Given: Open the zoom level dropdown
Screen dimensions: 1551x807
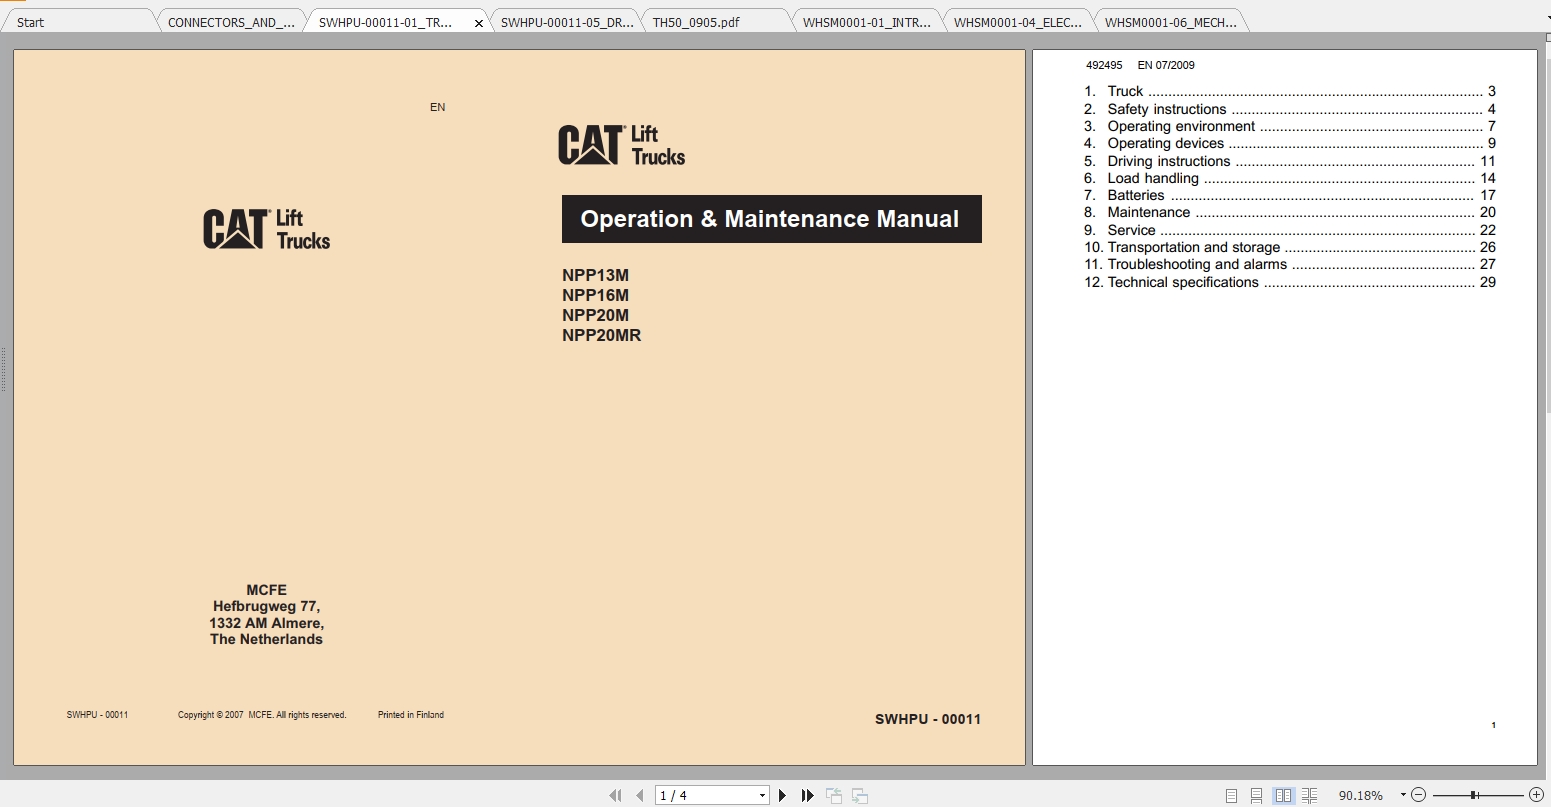Looking at the screenshot, I should 1404,794.
